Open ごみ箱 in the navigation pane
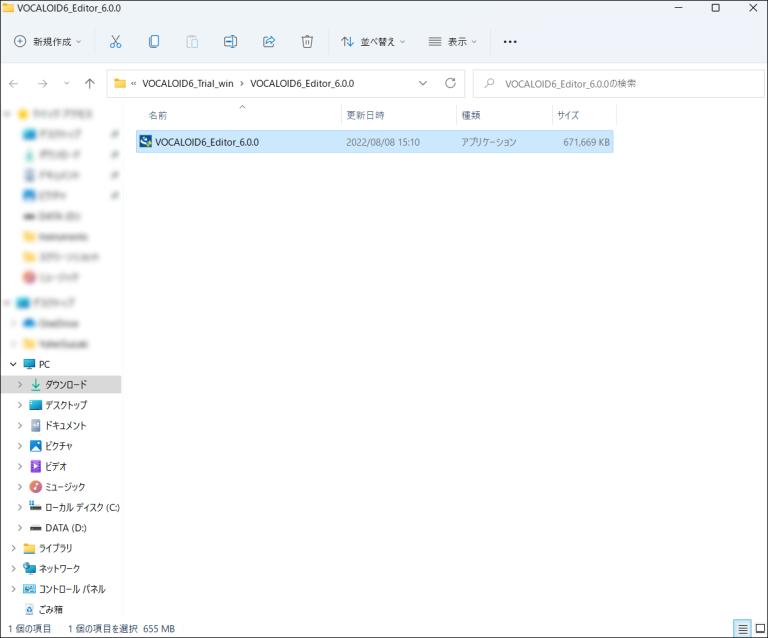768x638 pixels. (51, 609)
